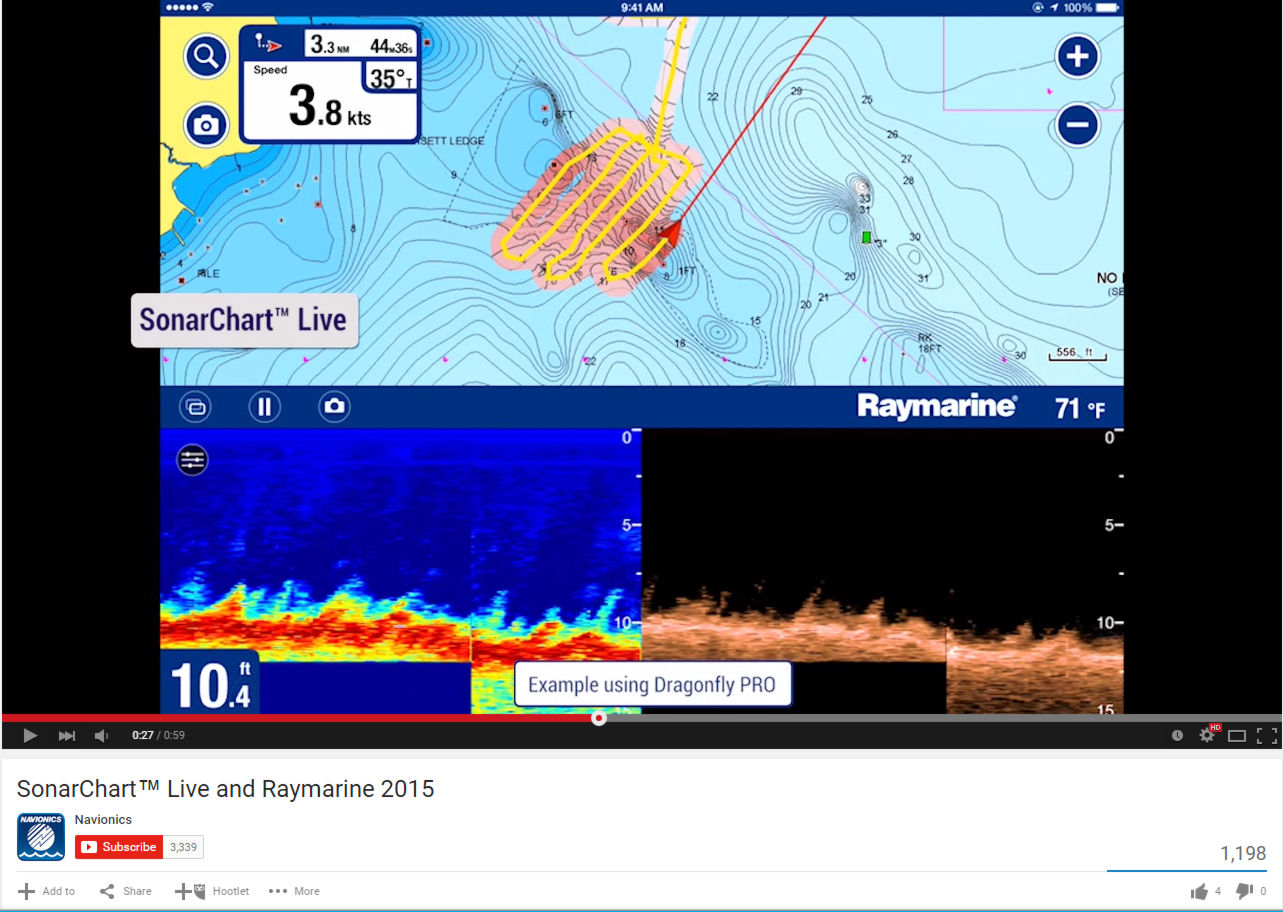Viewport: 1283px width, 912px height.
Task: Click the Raymarine logo
Action: (x=937, y=406)
